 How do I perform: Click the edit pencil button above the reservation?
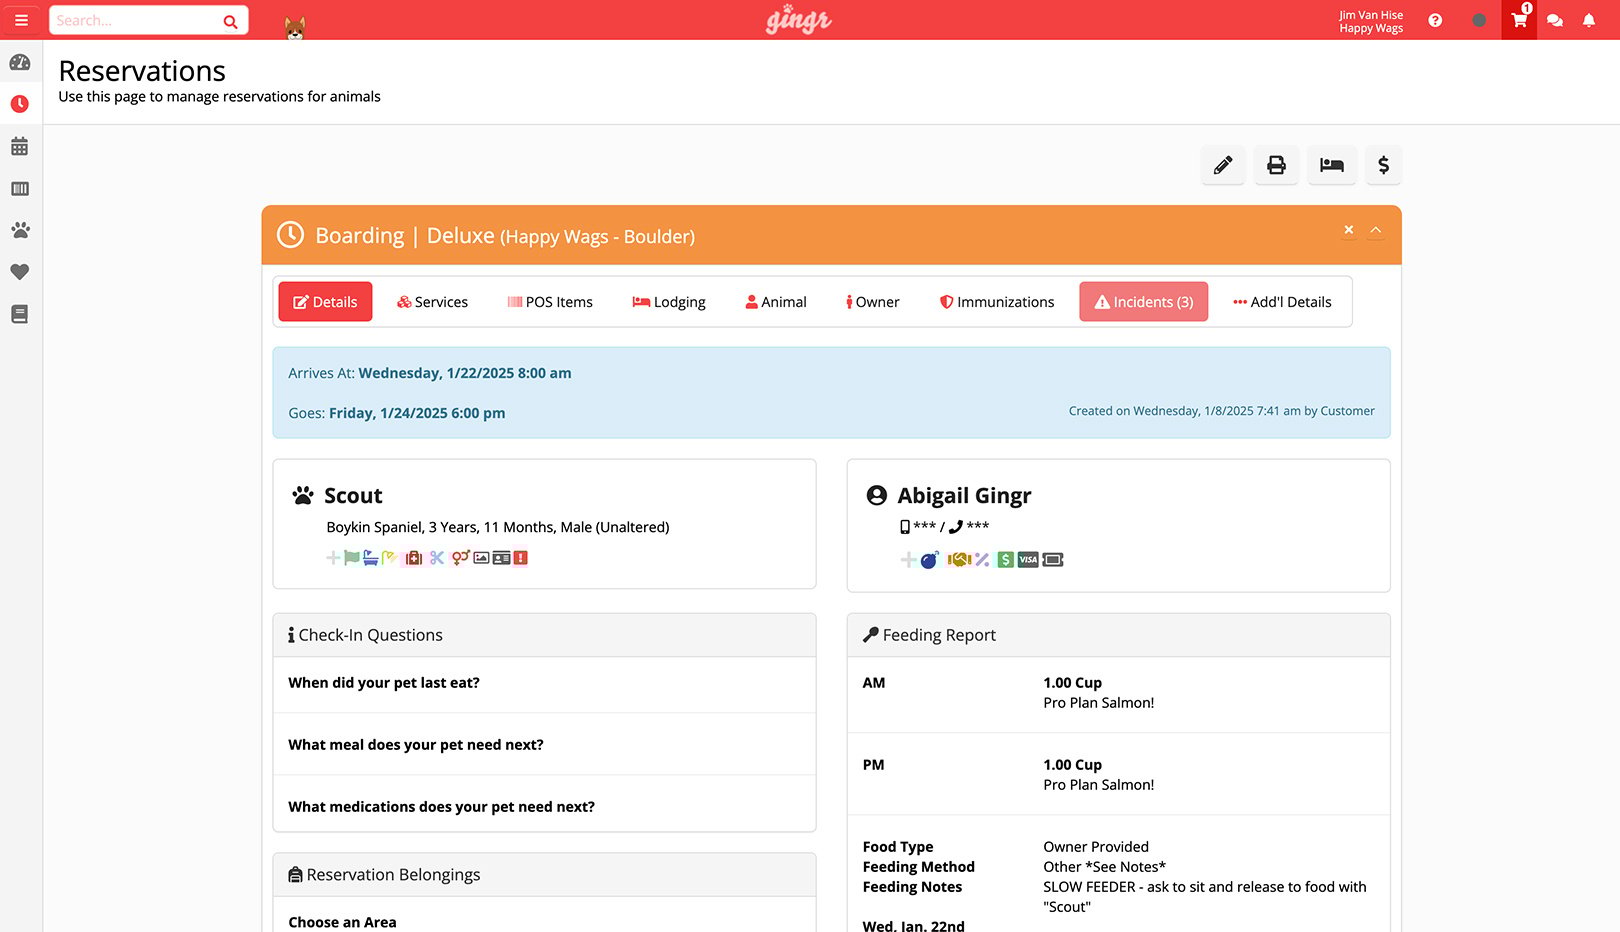tap(1223, 165)
